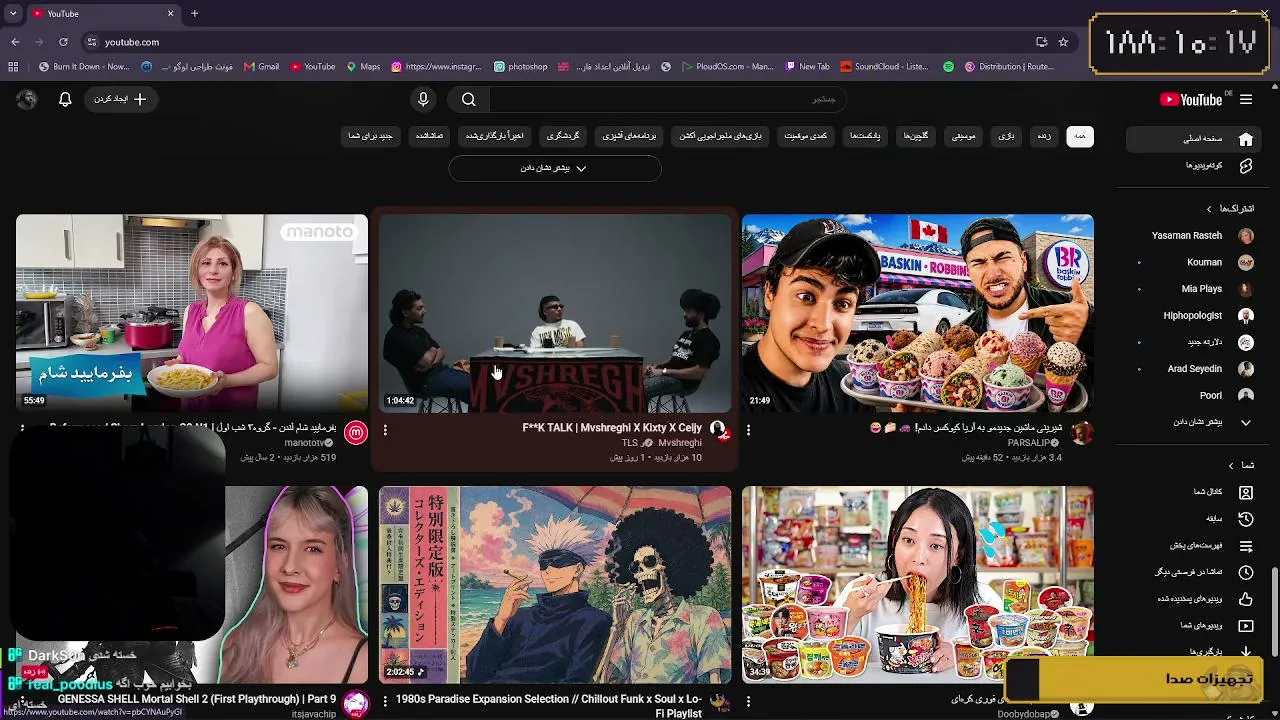Open the account avatar menu
Image resolution: width=1280 pixels, height=720 pixels.
(x=27, y=99)
